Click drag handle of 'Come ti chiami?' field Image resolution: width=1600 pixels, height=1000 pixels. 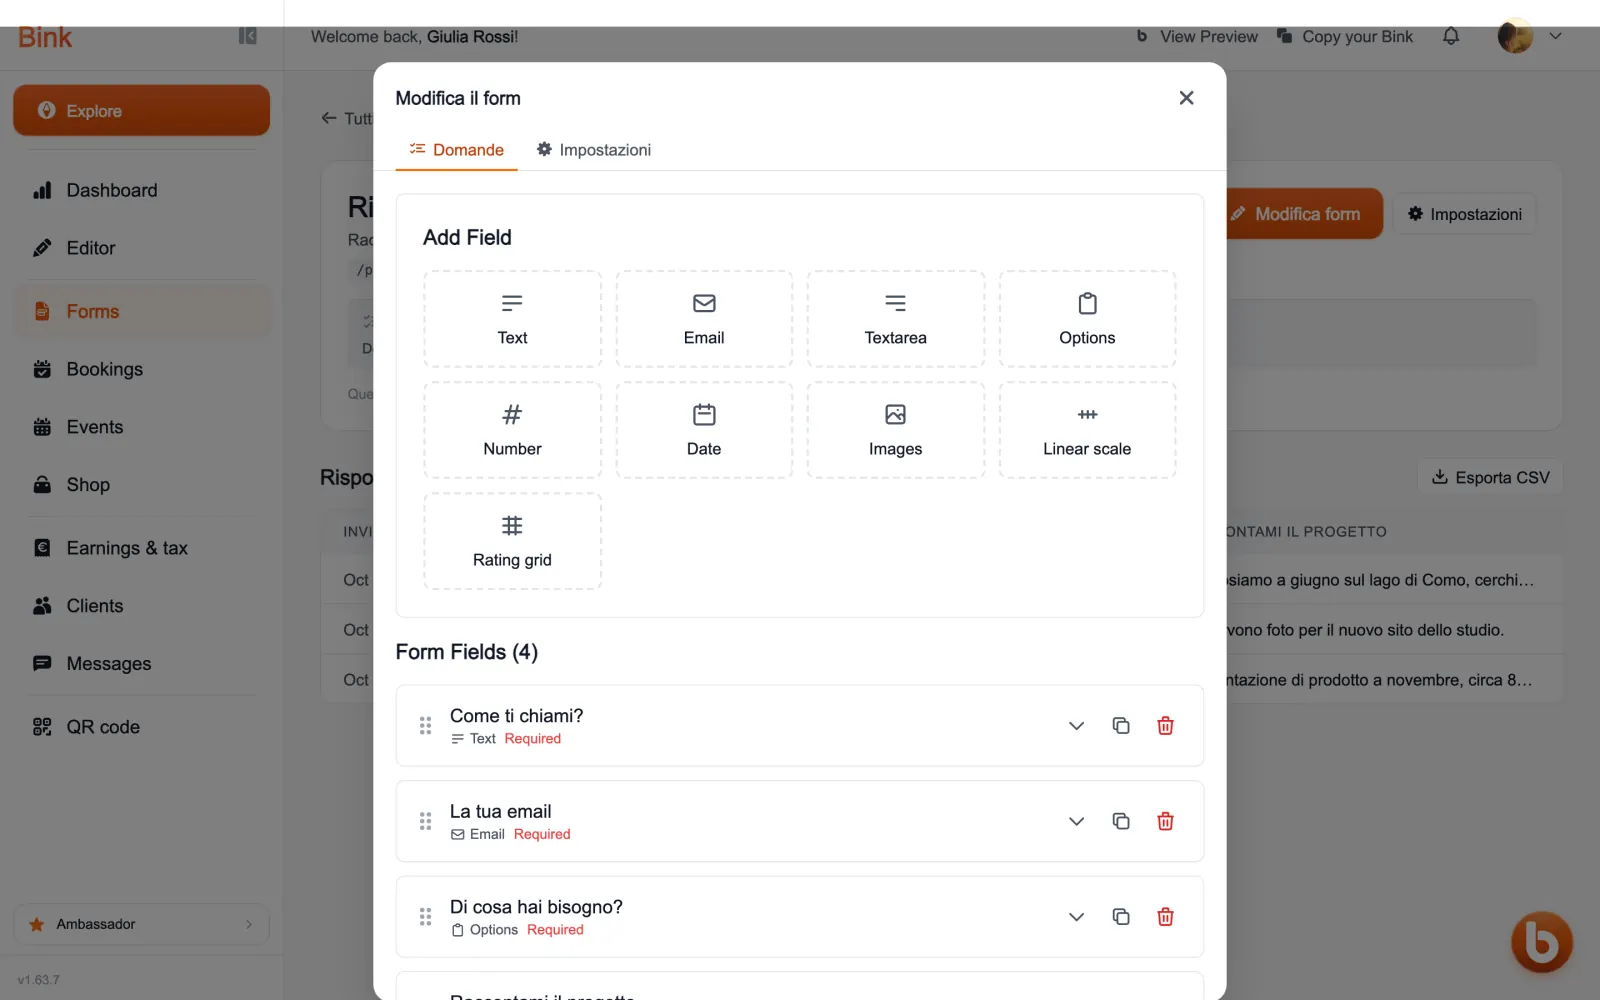tap(425, 726)
